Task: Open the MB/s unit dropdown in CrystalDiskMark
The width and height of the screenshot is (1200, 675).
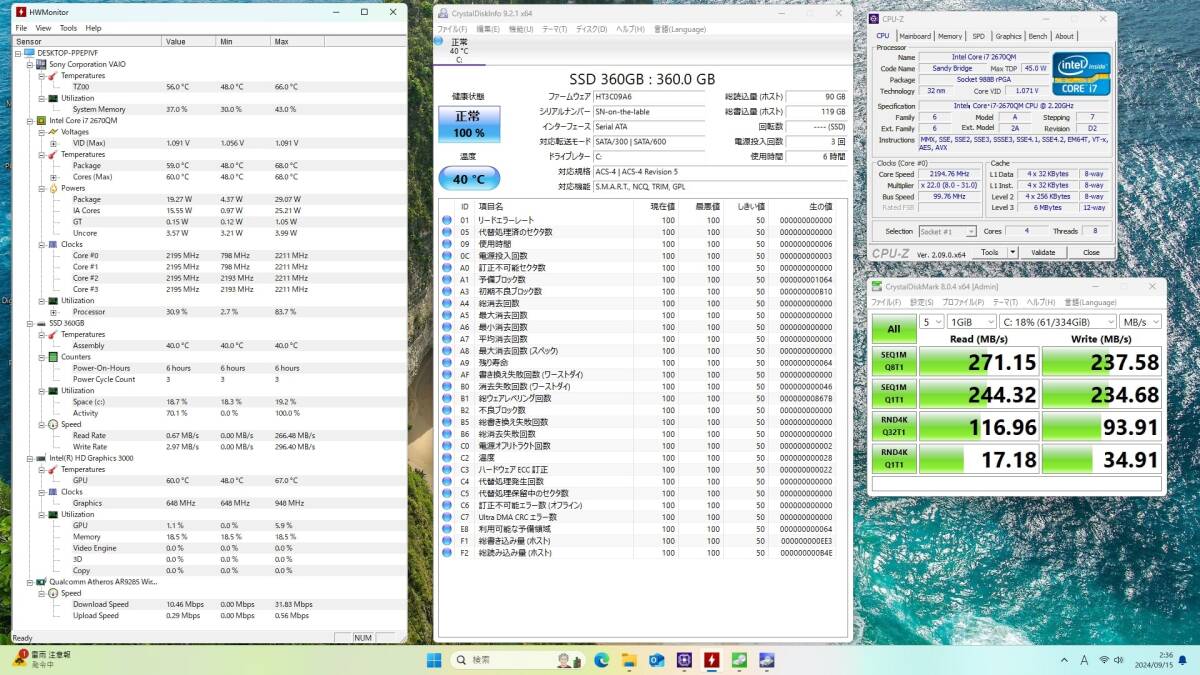Action: click(x=1140, y=322)
